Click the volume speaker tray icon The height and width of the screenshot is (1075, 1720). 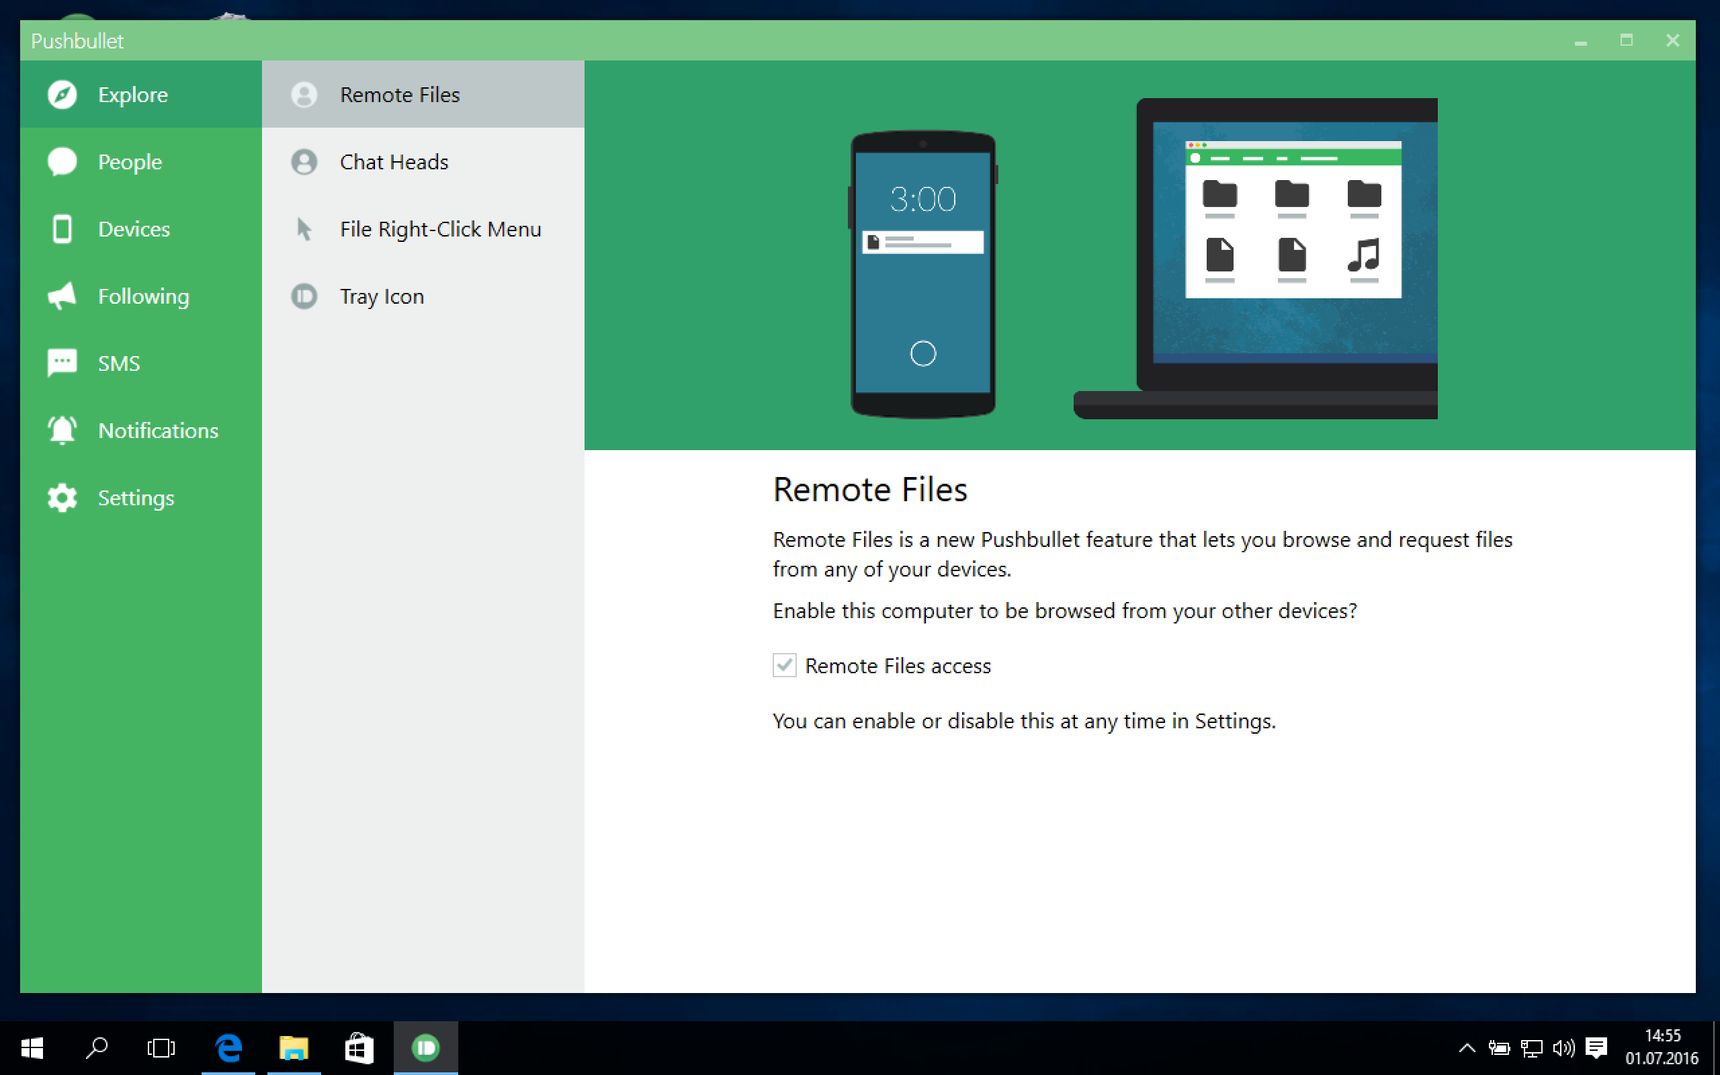1564,1048
